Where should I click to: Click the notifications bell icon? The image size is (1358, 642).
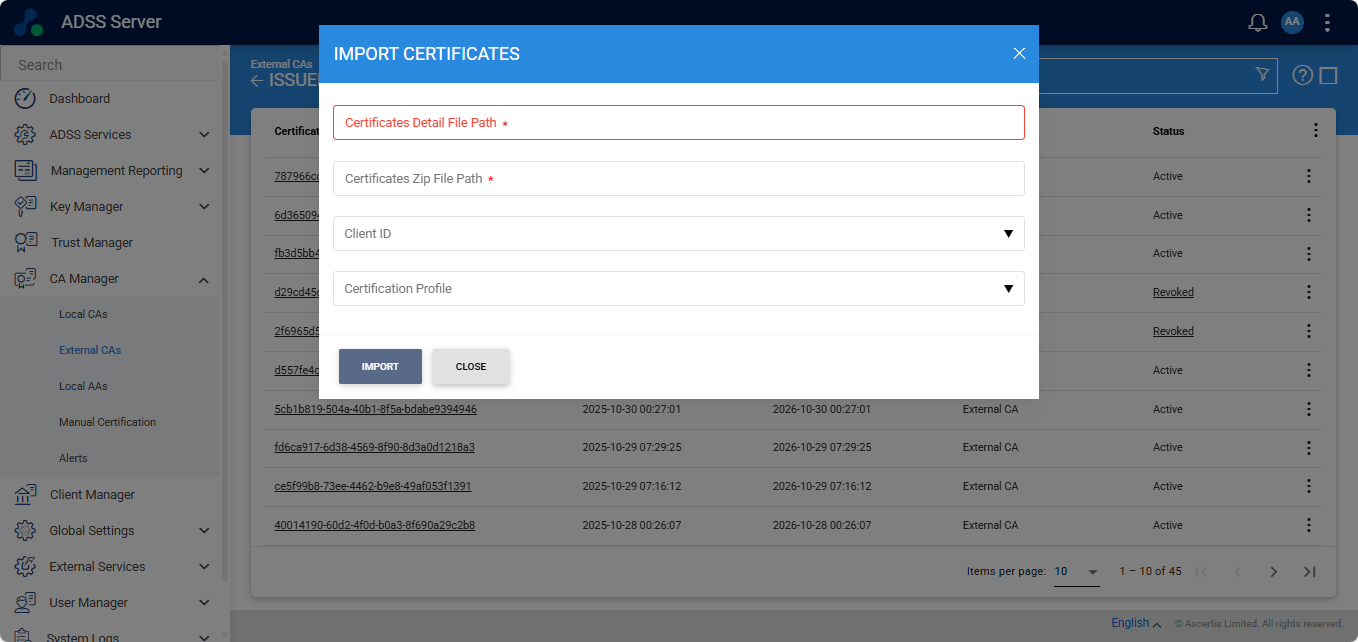coord(1258,22)
